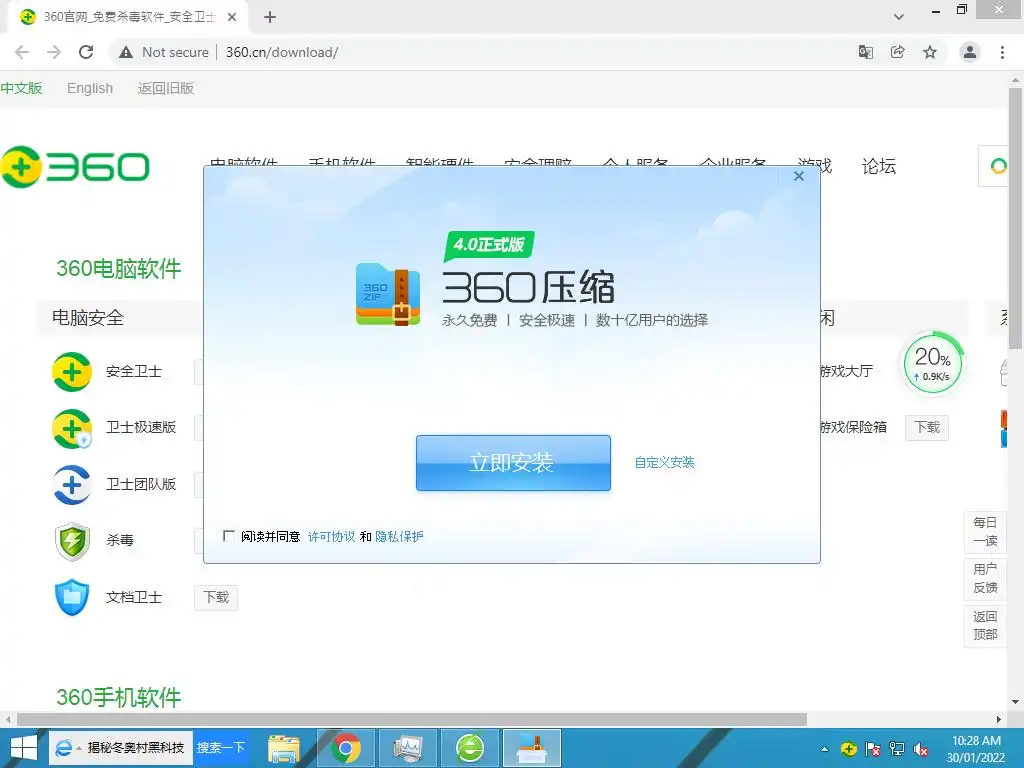Click the taskbar search box 揭秘冬奥村黑科技
The image size is (1024, 768).
[121, 748]
